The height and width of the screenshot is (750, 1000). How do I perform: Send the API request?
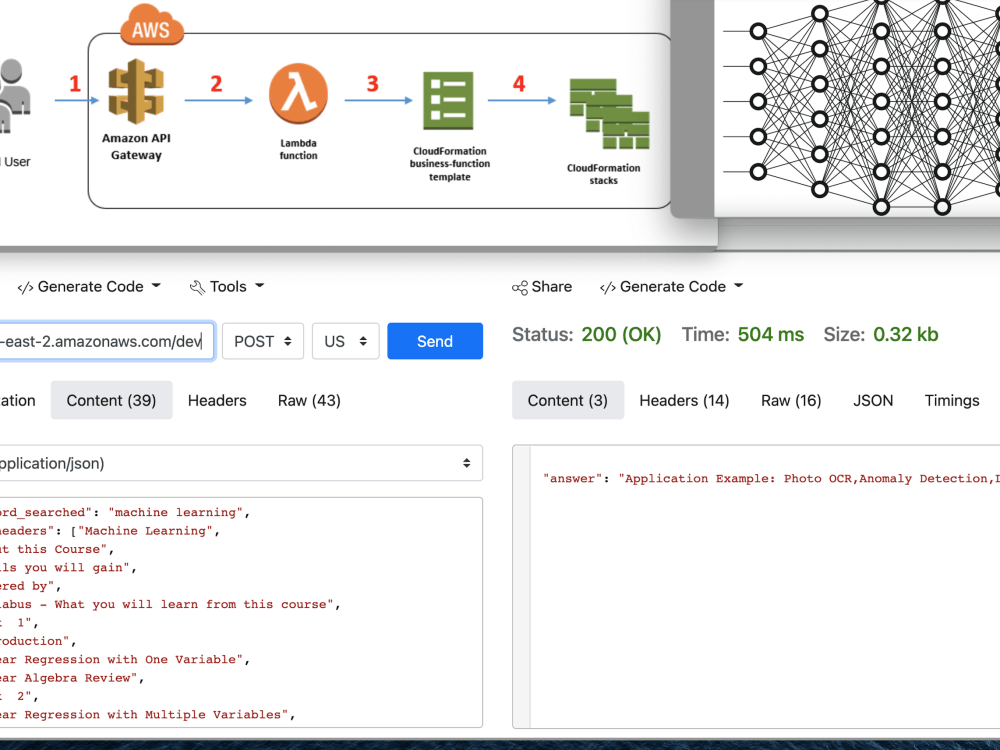[435, 341]
